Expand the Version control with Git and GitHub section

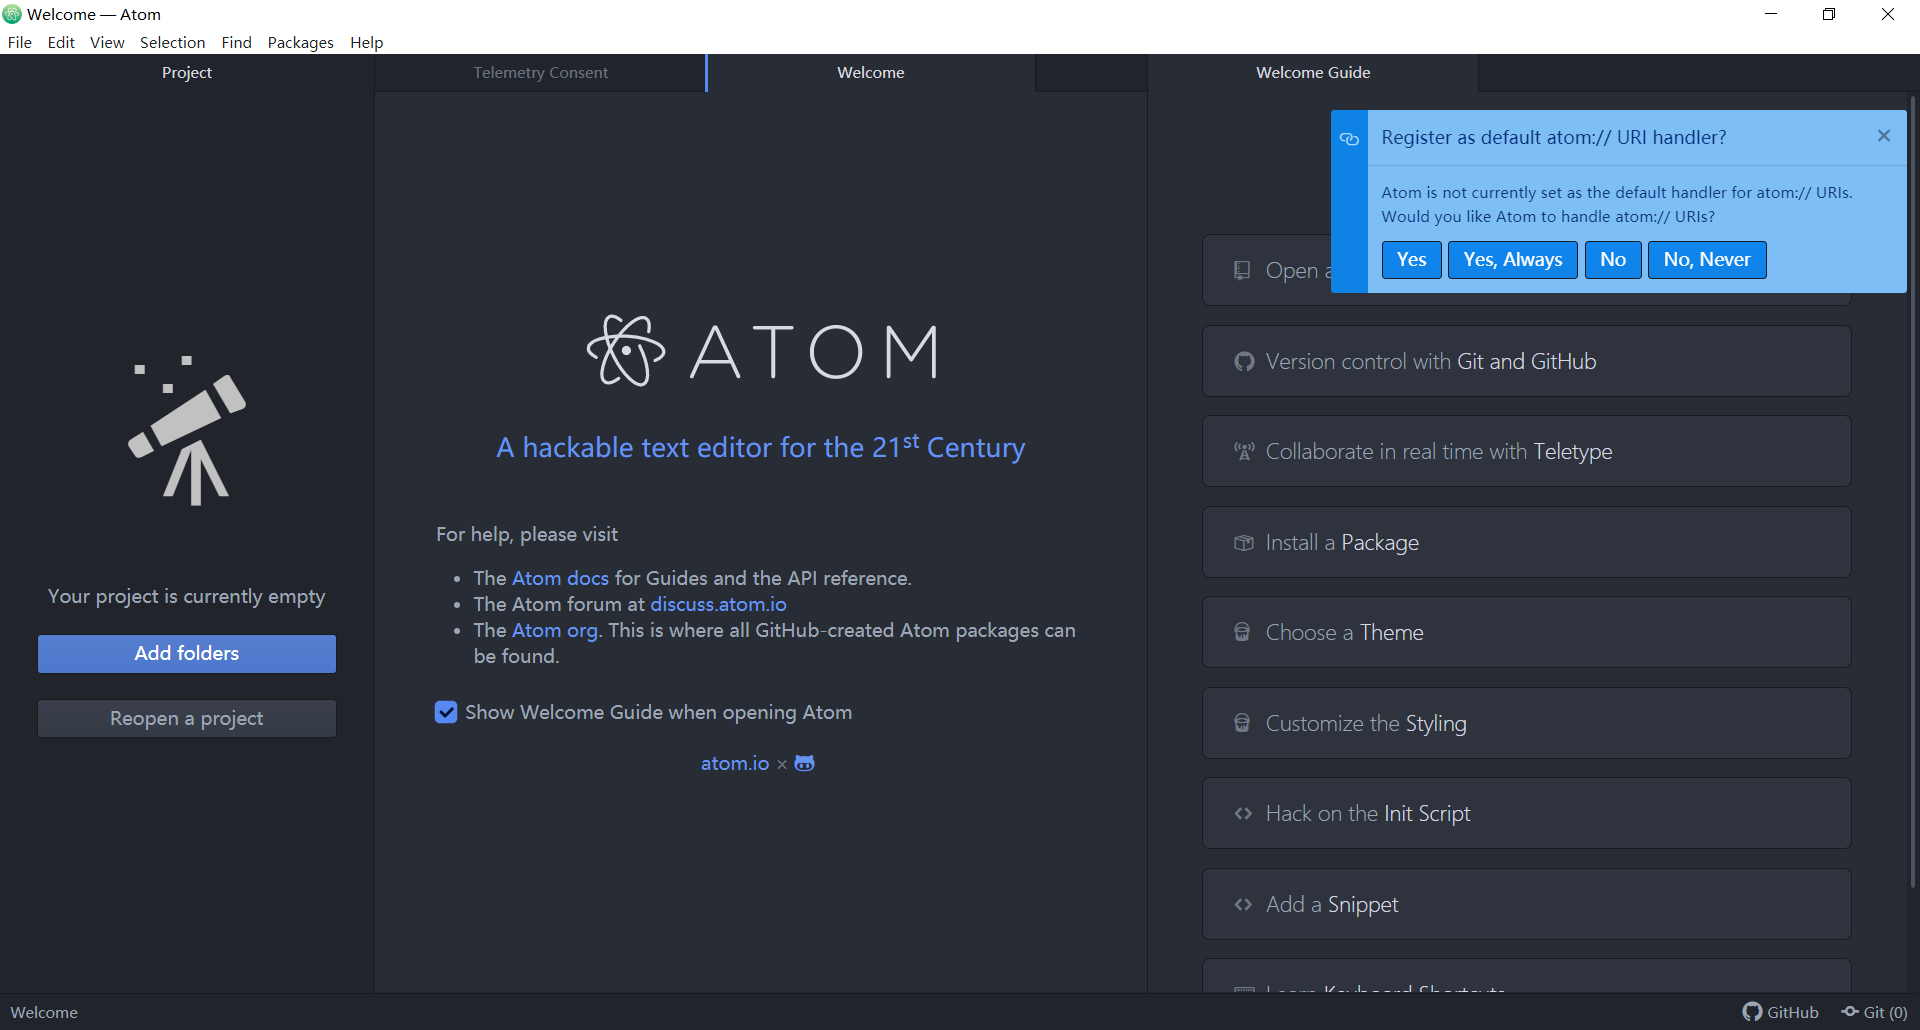pos(1526,361)
